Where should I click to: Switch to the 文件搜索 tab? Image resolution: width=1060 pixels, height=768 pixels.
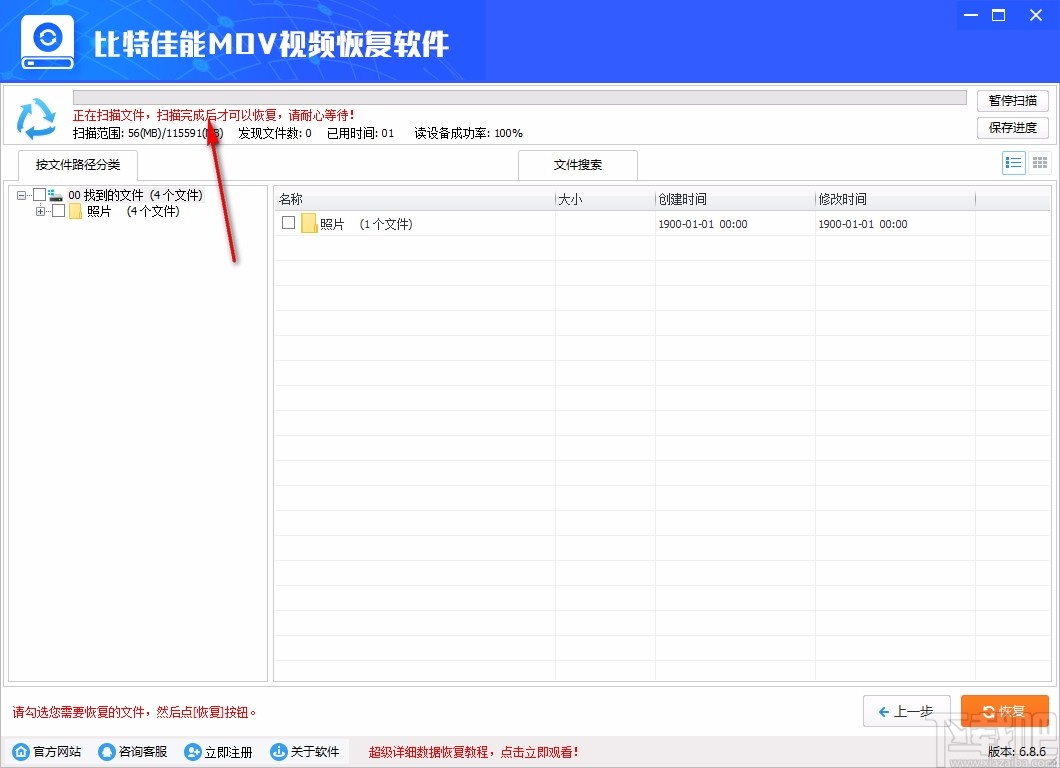coord(577,164)
